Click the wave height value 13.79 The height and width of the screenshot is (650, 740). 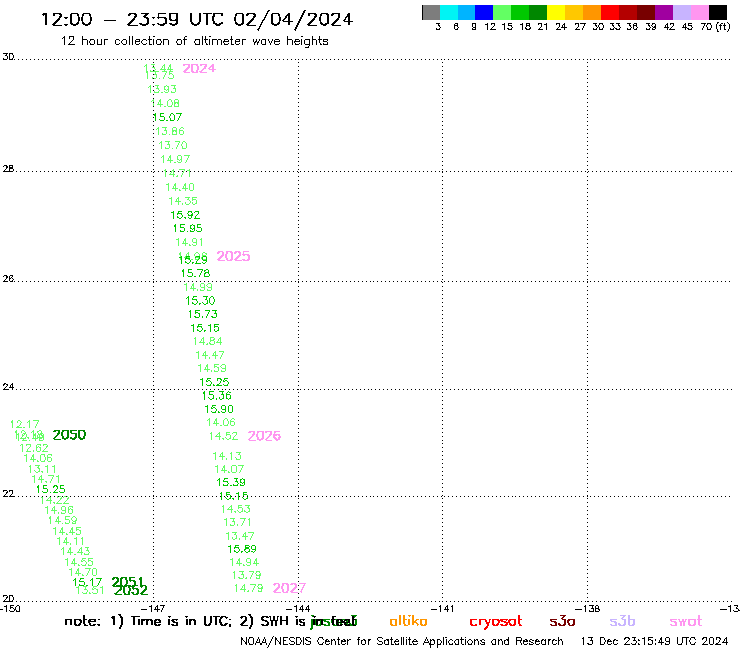click(246, 575)
